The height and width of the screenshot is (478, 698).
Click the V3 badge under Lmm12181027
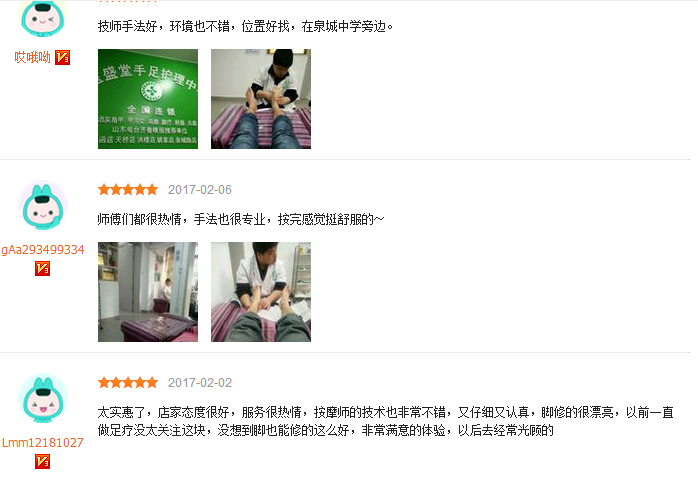42,462
